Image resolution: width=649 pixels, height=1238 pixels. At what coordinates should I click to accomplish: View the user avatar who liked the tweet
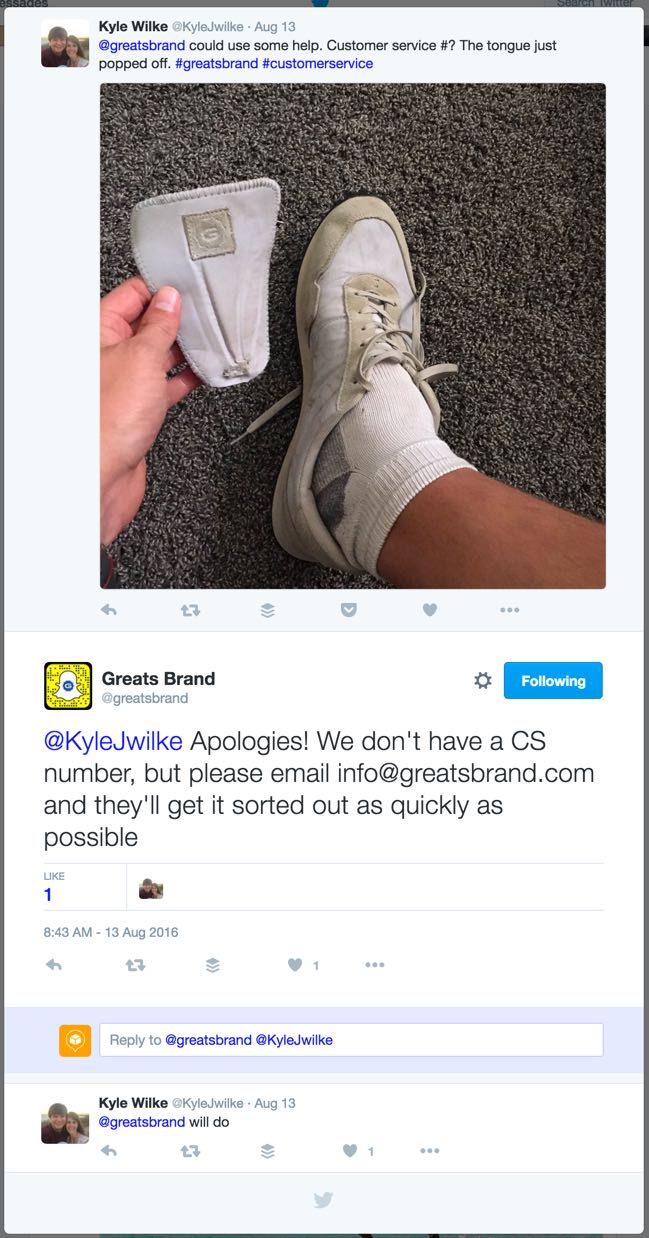(151, 889)
